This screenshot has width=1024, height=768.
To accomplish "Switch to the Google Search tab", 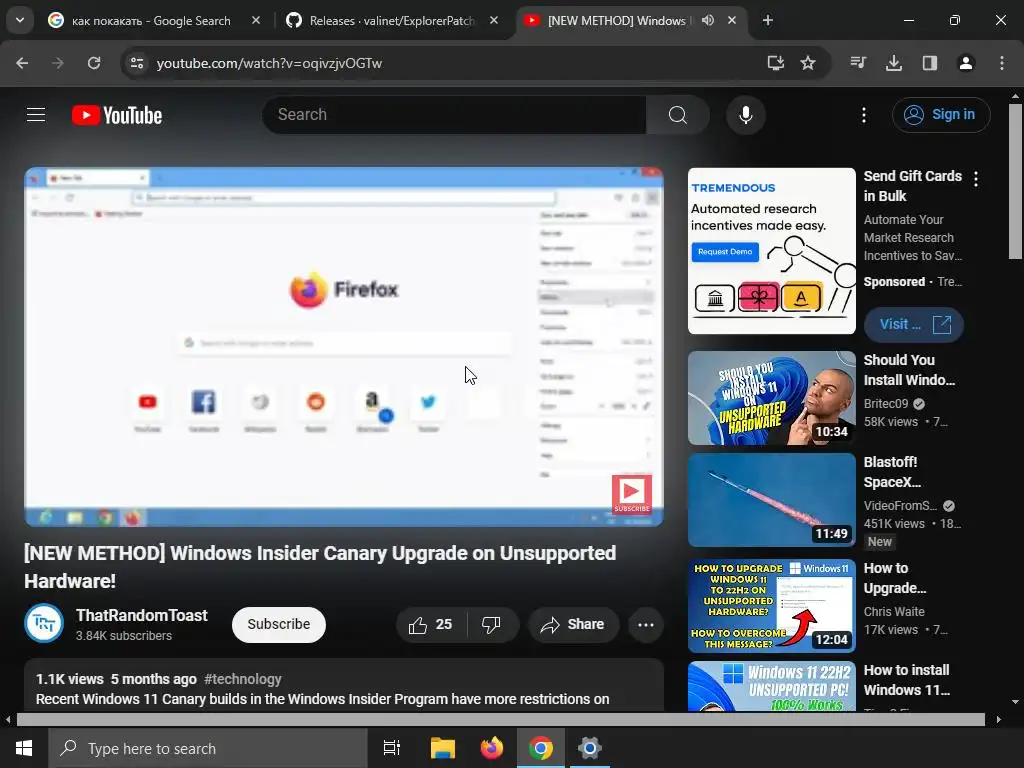I will [154, 21].
